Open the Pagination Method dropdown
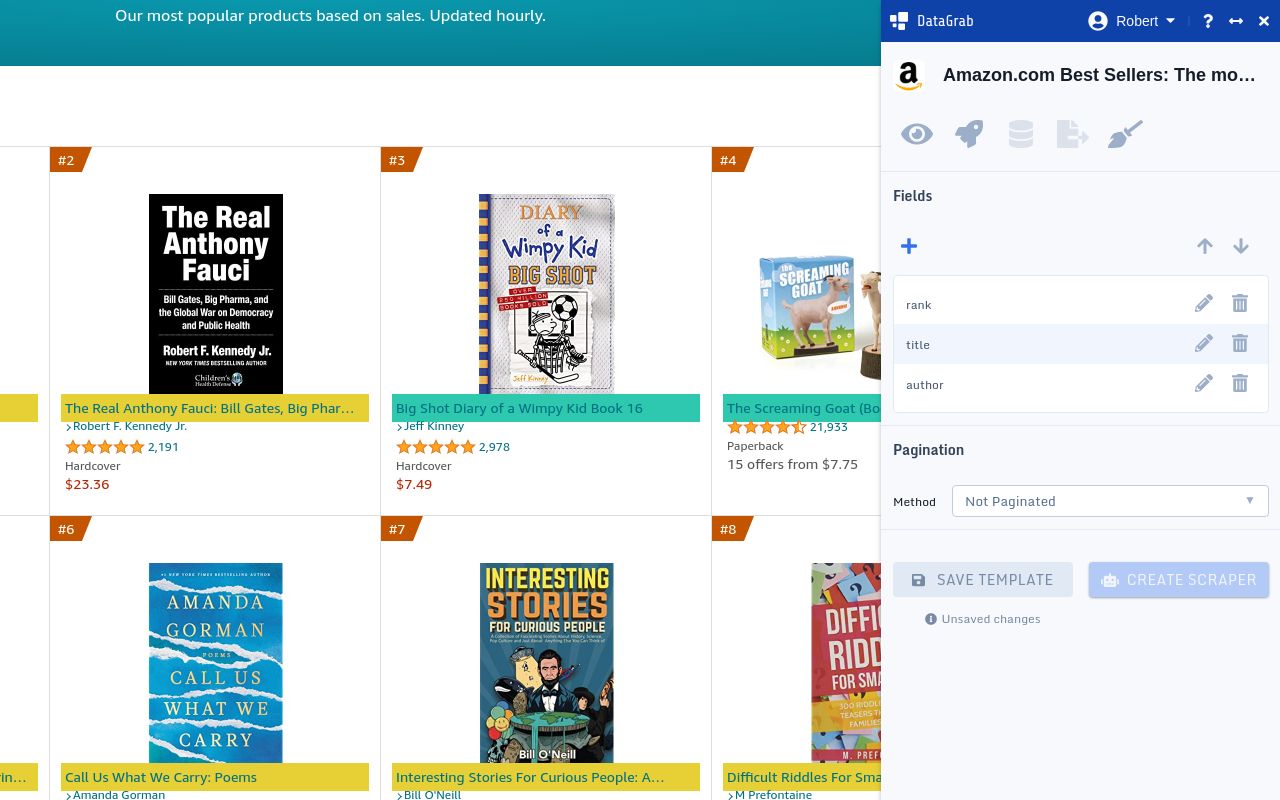Screen dimensions: 1280x800 click(1110, 501)
